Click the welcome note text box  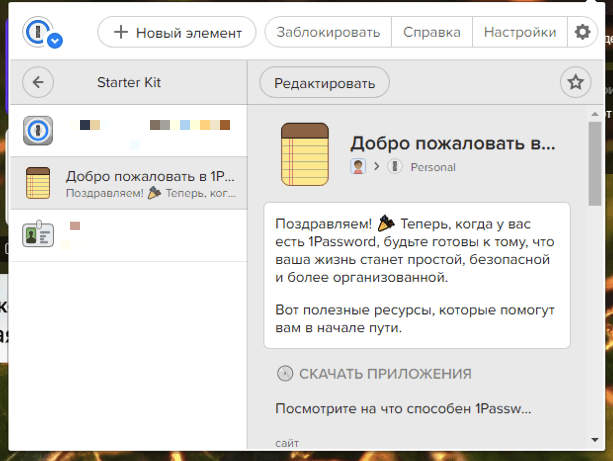(x=417, y=275)
